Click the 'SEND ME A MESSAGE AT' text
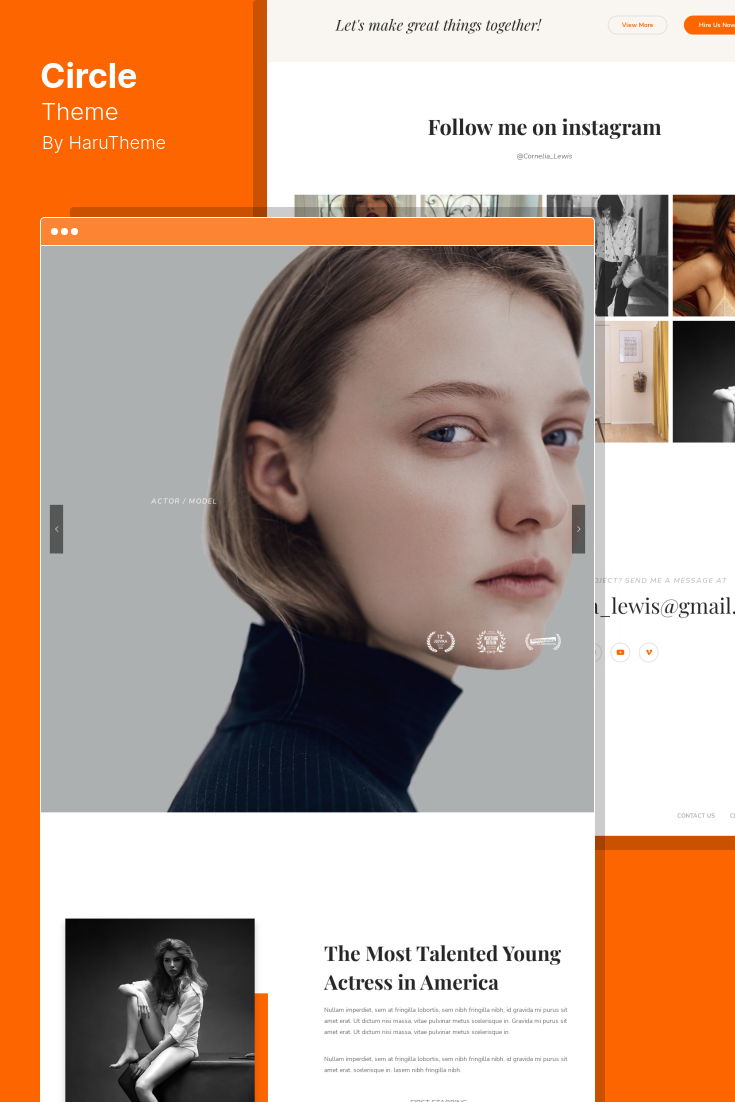The height and width of the screenshot is (1102, 735). tap(675, 581)
